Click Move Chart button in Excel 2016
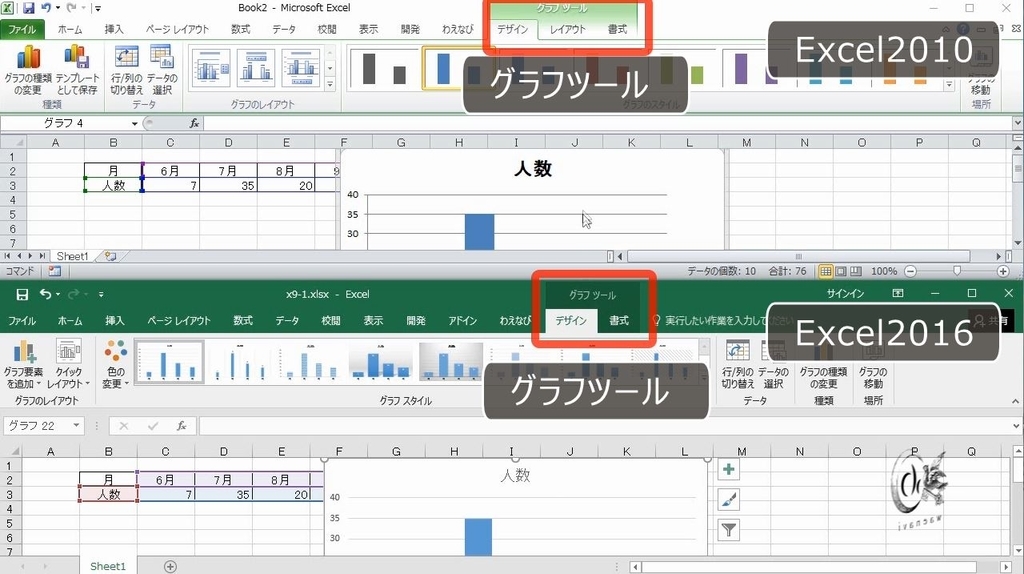This screenshot has width=1024, height=574. tap(873, 364)
